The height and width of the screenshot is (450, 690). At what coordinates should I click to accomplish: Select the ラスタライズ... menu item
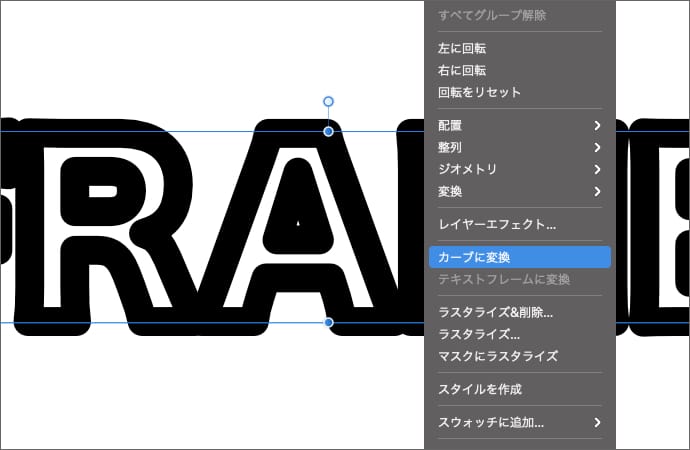(479, 334)
